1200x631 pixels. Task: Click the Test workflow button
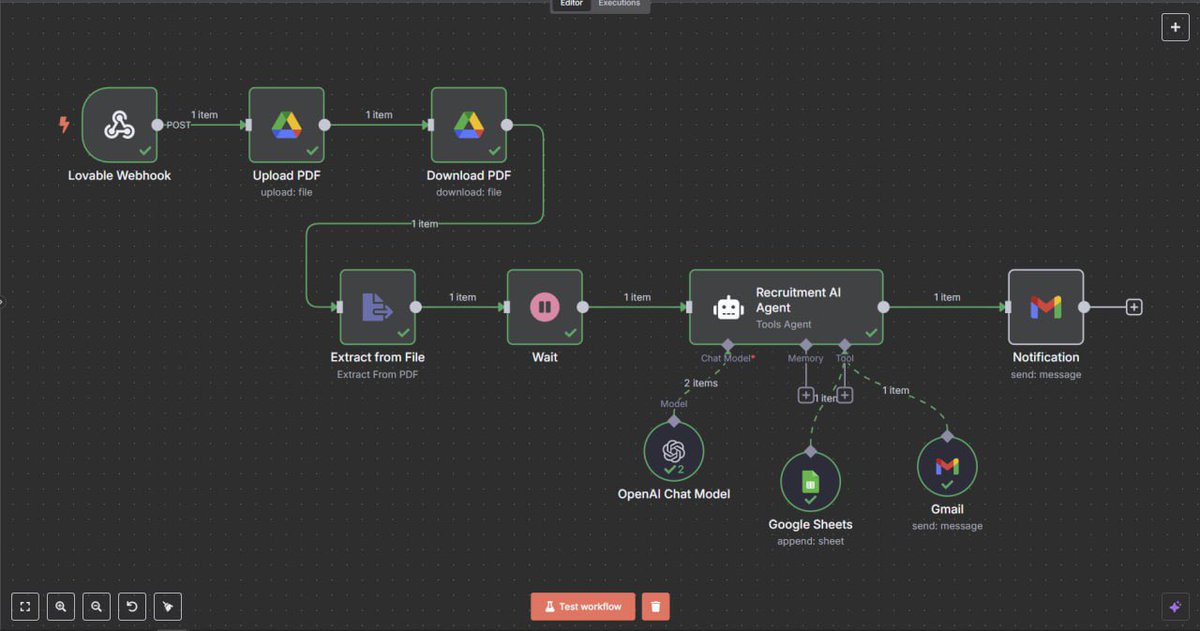point(583,606)
